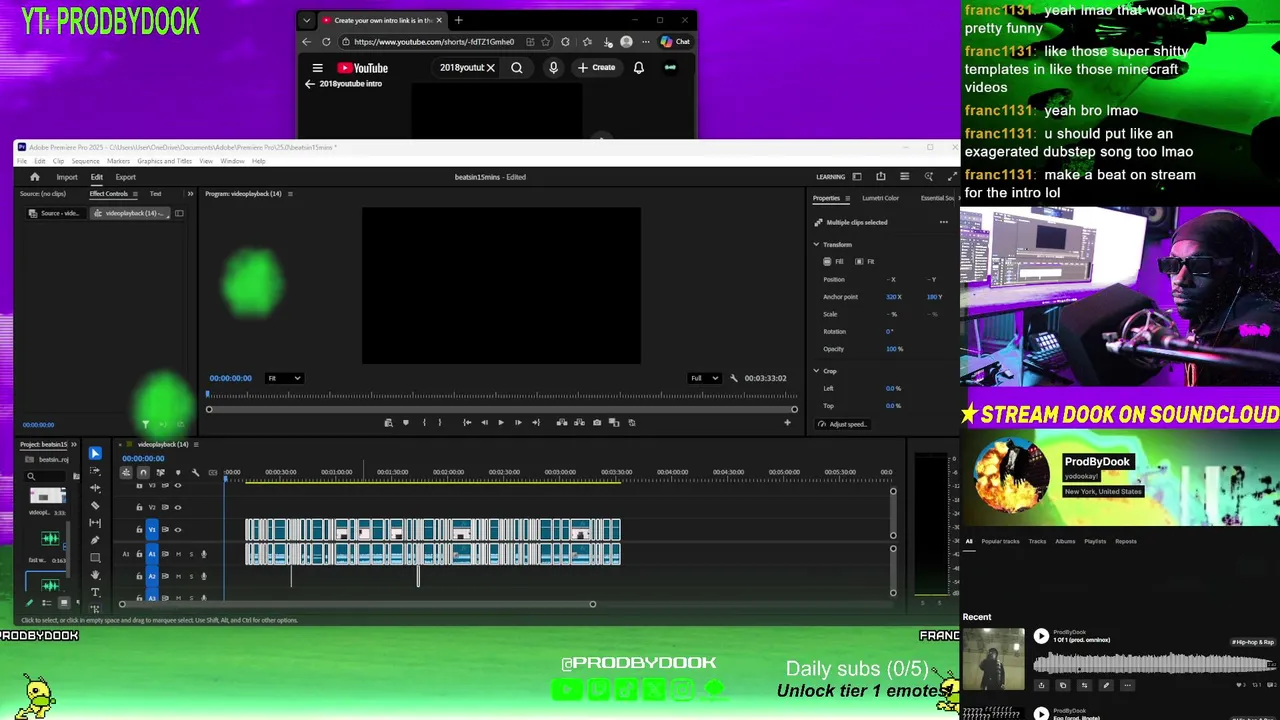The width and height of the screenshot is (1280, 720).
Task: Click Go to In in Program monitor
Action: tap(467, 422)
